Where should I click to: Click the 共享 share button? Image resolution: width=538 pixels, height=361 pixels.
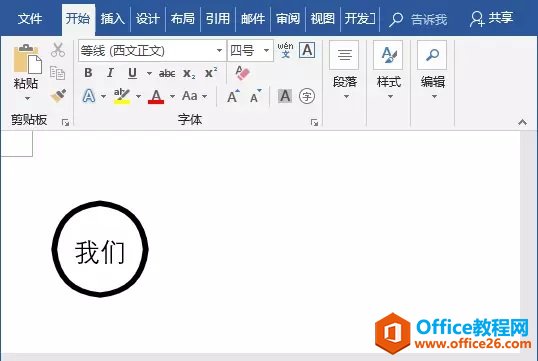(x=491, y=18)
